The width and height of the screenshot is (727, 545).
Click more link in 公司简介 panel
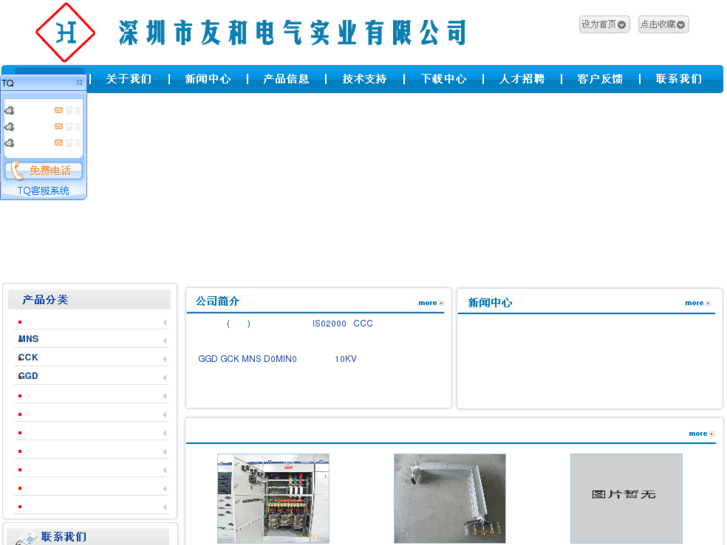[x=431, y=303]
